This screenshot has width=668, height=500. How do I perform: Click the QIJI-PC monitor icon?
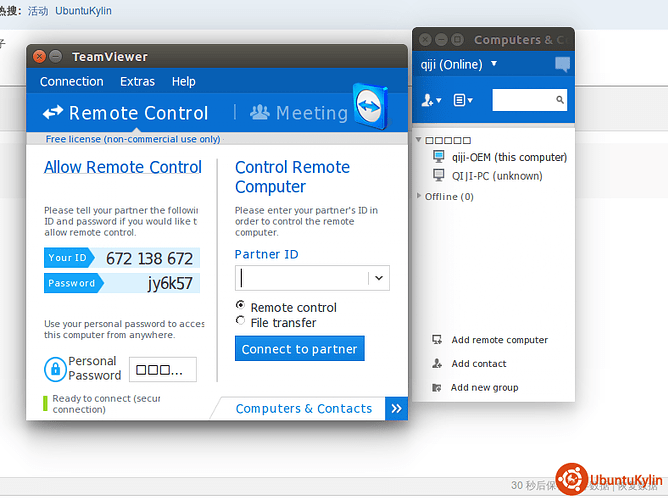pos(438,175)
